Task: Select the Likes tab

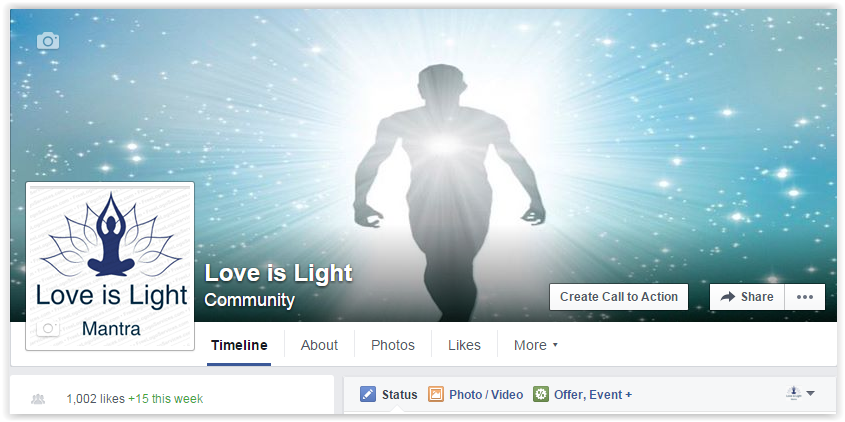Action: pyautogui.click(x=465, y=345)
